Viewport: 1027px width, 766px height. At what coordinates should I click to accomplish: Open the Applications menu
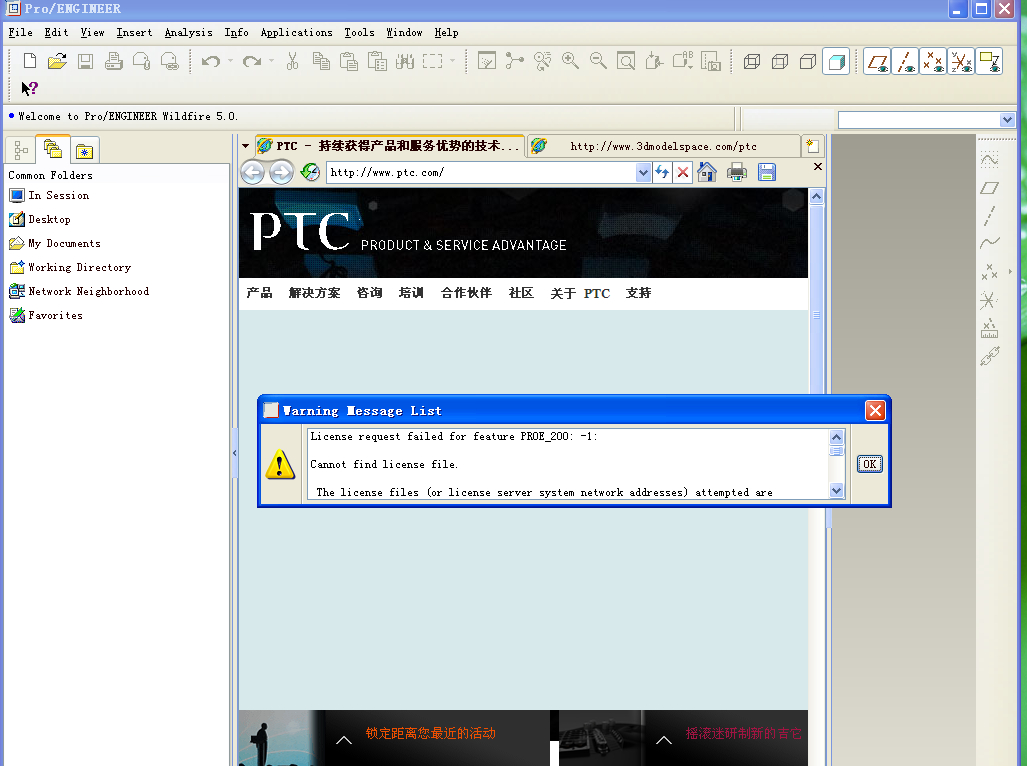pyautogui.click(x=297, y=32)
